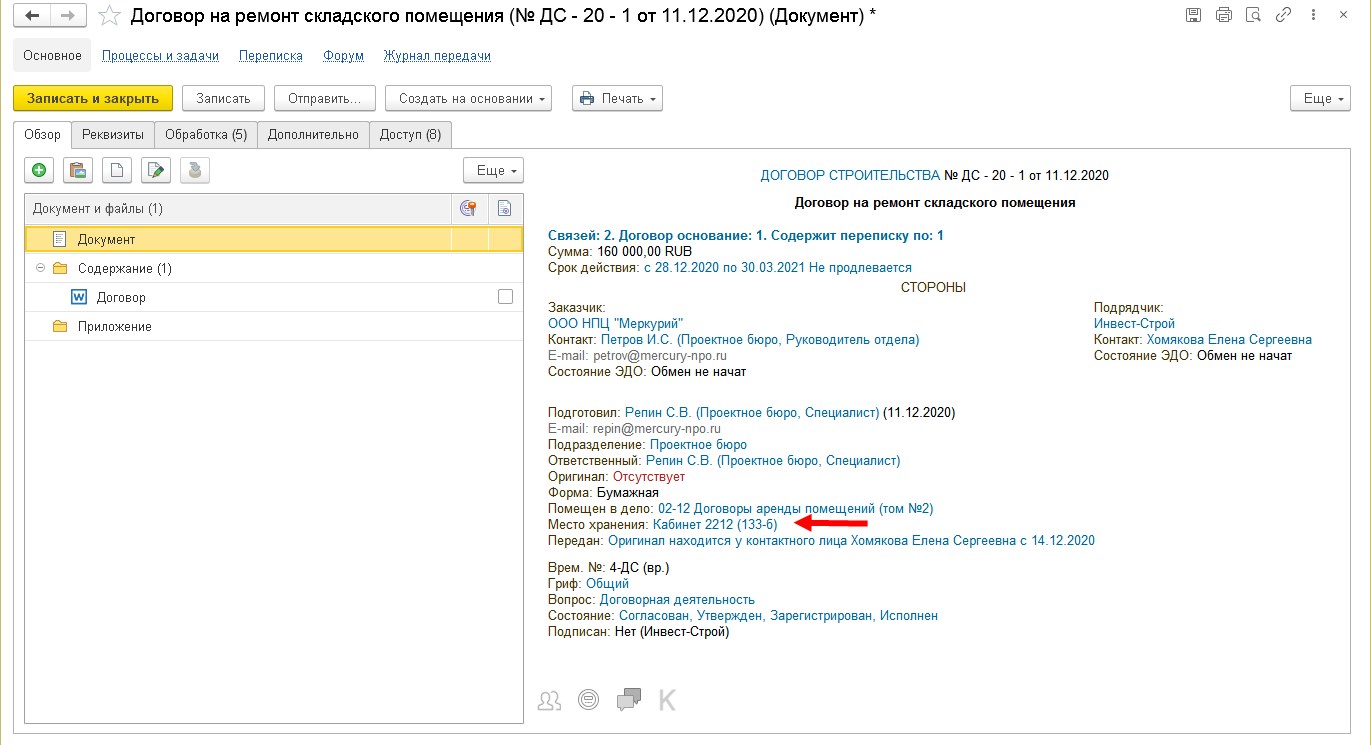This screenshot has height=745, width=1371.
Task: Open the Инвест-Строй contractor link
Action: (1134, 324)
